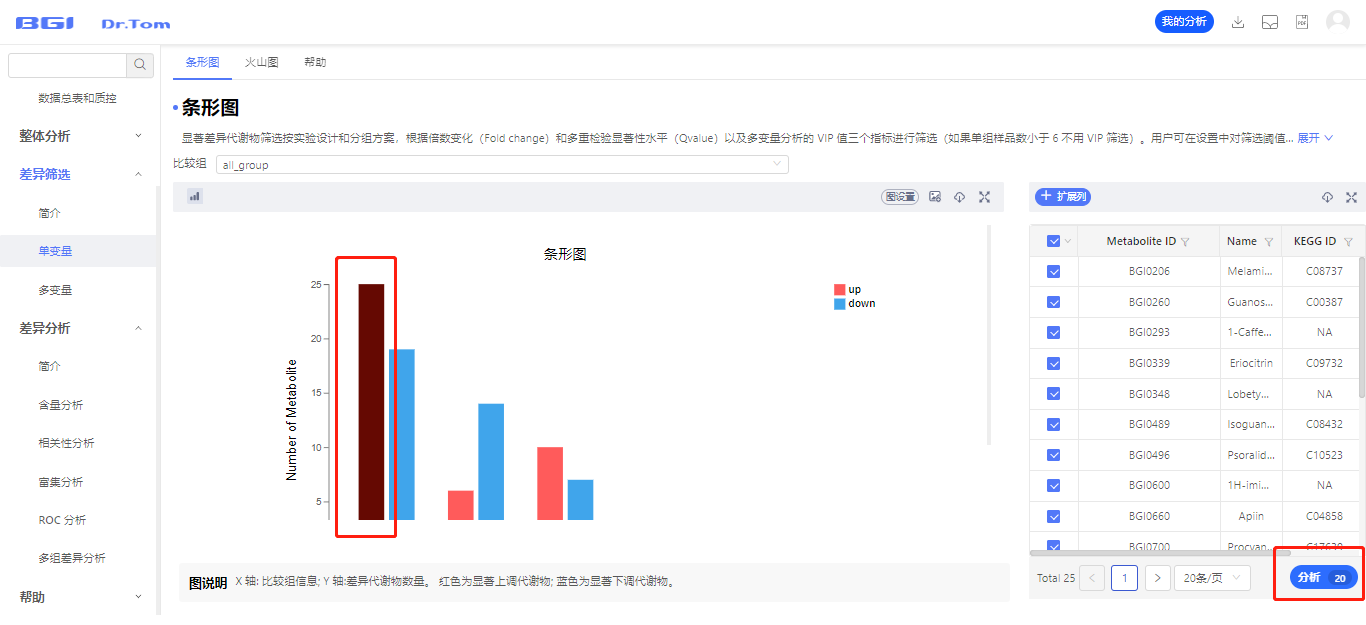Image resolution: width=1366 pixels, height=625 pixels.
Task: Uncheck the select-all header checkbox
Action: [1053, 241]
